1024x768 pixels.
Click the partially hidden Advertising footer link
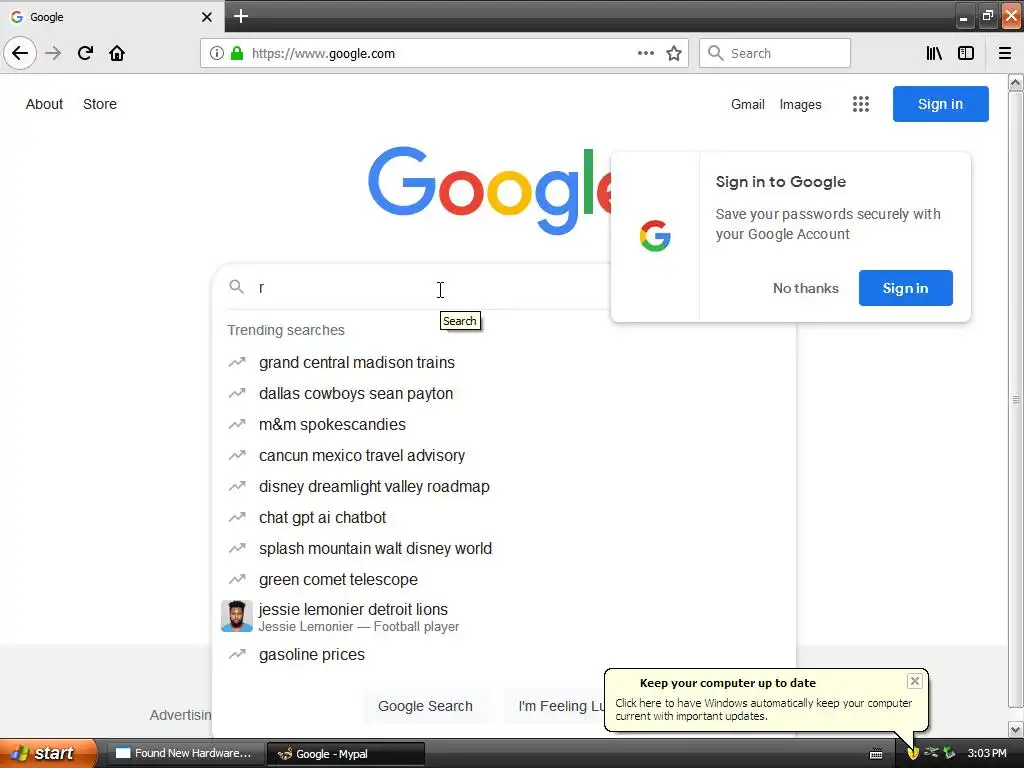[x=180, y=715]
